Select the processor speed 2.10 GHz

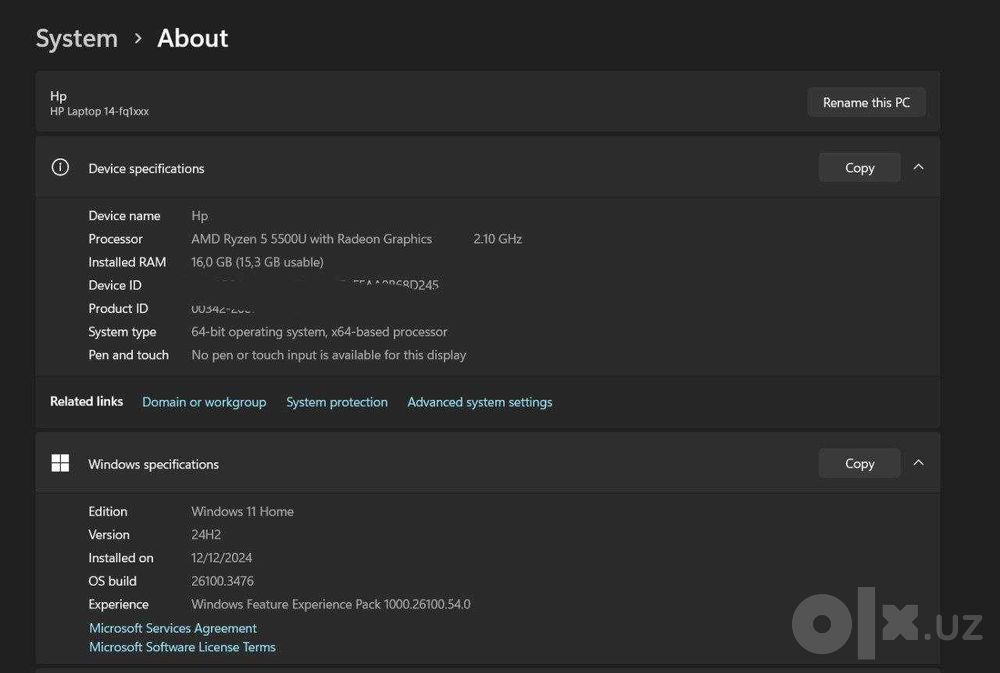(x=497, y=239)
